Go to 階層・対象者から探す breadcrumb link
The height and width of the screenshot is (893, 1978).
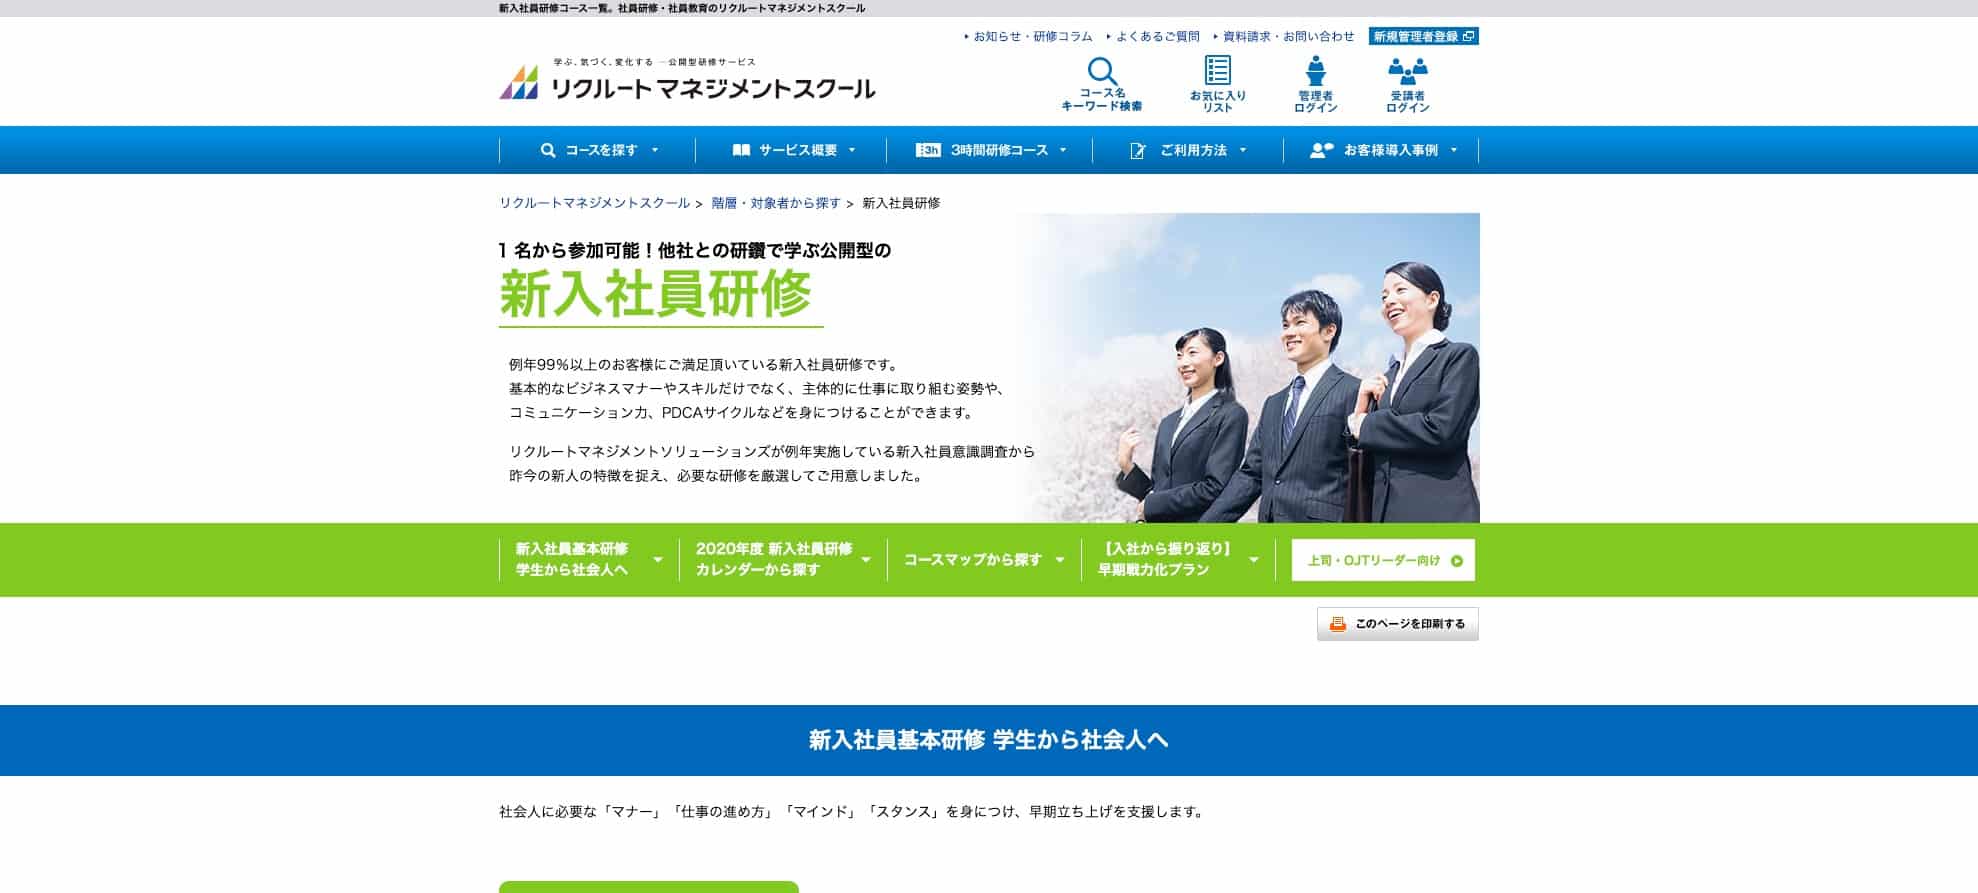tap(775, 203)
